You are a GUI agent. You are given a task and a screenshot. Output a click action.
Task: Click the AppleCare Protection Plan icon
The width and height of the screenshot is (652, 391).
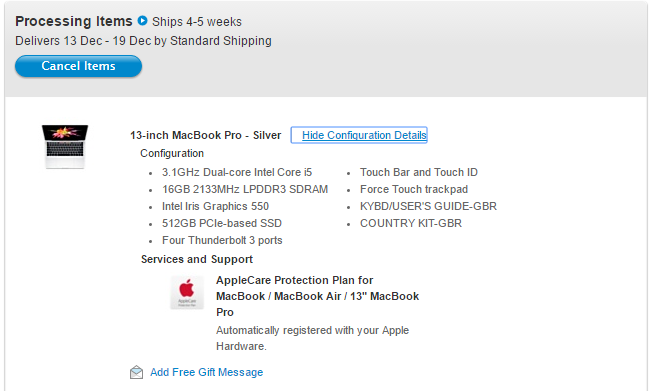pos(187,292)
